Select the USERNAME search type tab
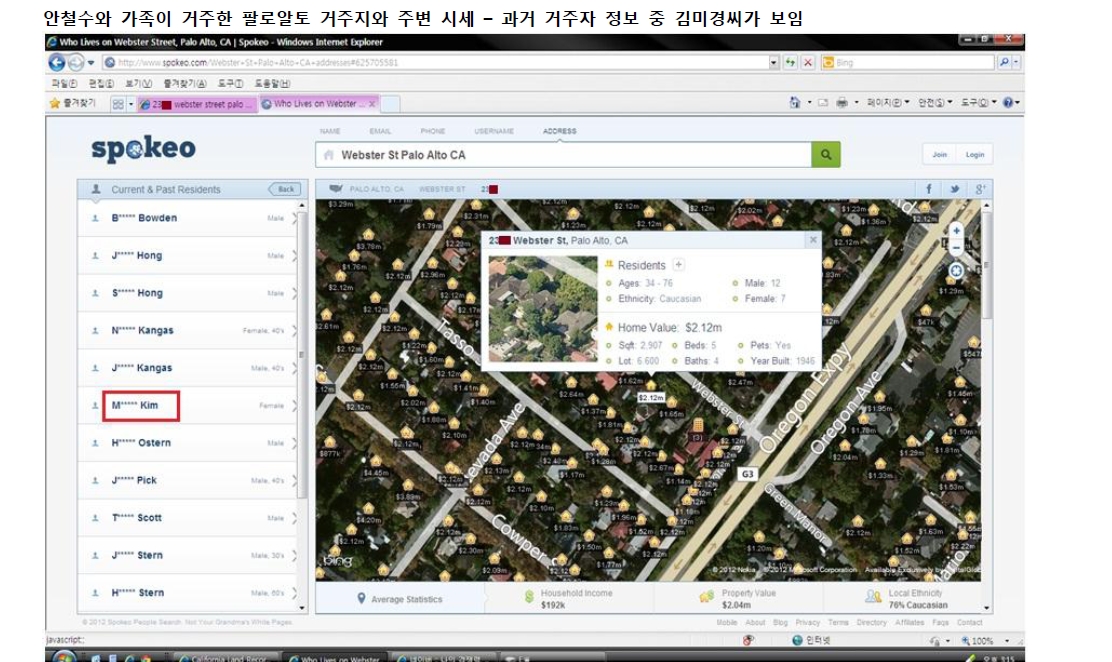1112x662 pixels. click(x=494, y=131)
